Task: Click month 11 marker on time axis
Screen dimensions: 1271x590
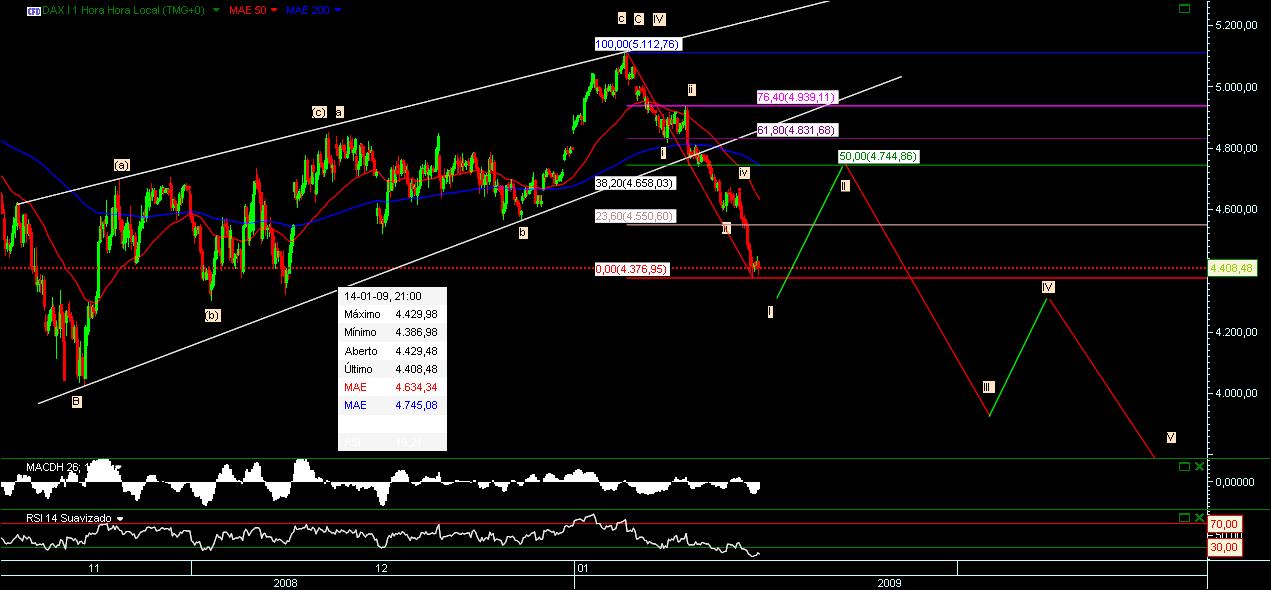Action: tap(93, 567)
